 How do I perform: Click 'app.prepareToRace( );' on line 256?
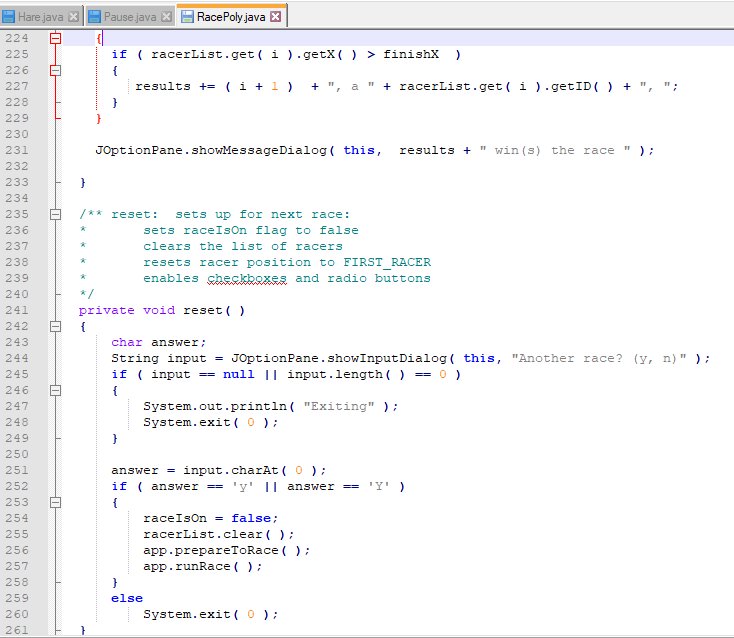tap(227, 550)
